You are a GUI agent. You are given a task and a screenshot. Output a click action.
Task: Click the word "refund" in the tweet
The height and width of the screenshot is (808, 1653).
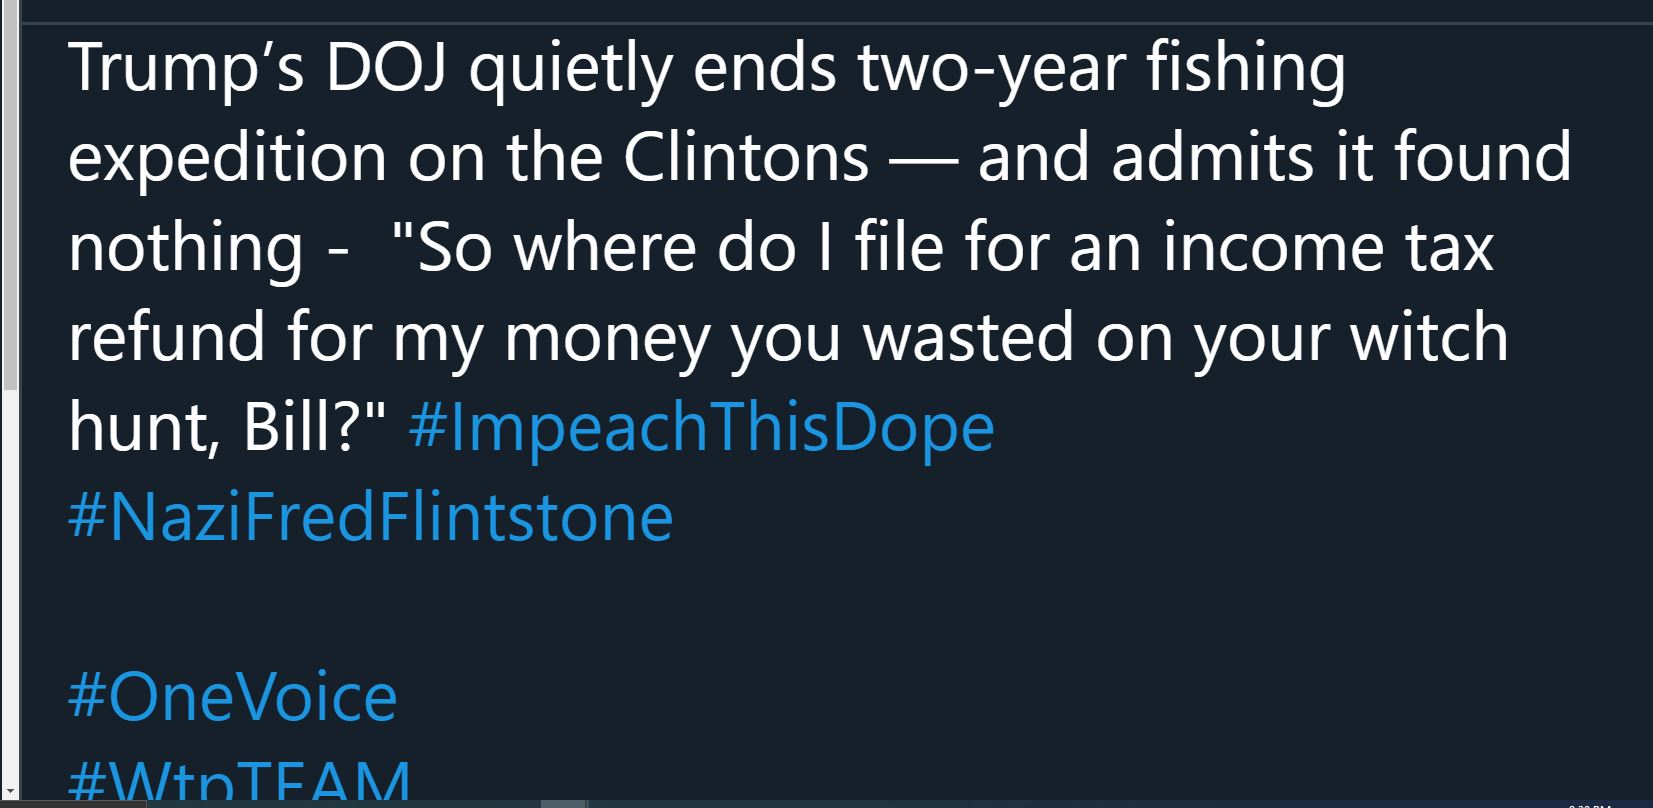[x=167, y=338]
